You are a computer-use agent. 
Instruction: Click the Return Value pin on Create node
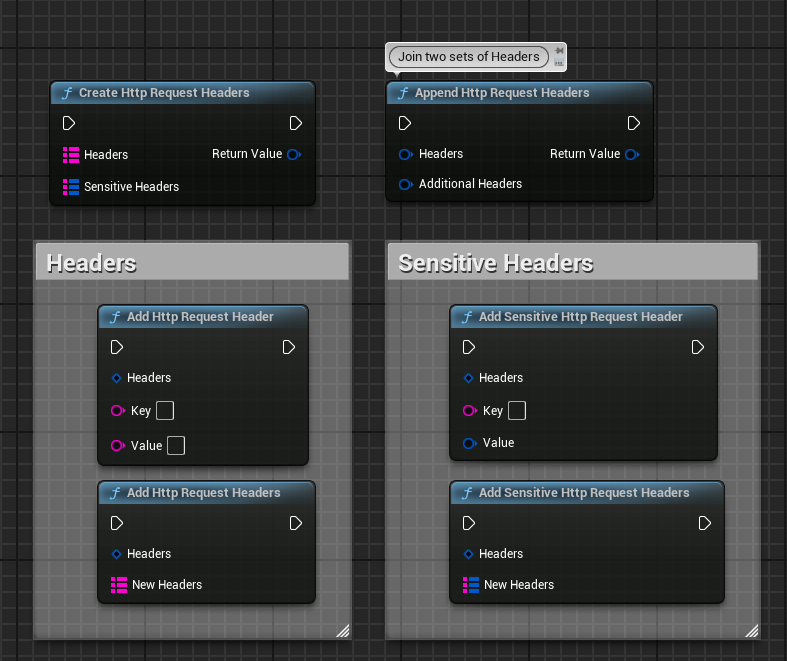[294, 154]
